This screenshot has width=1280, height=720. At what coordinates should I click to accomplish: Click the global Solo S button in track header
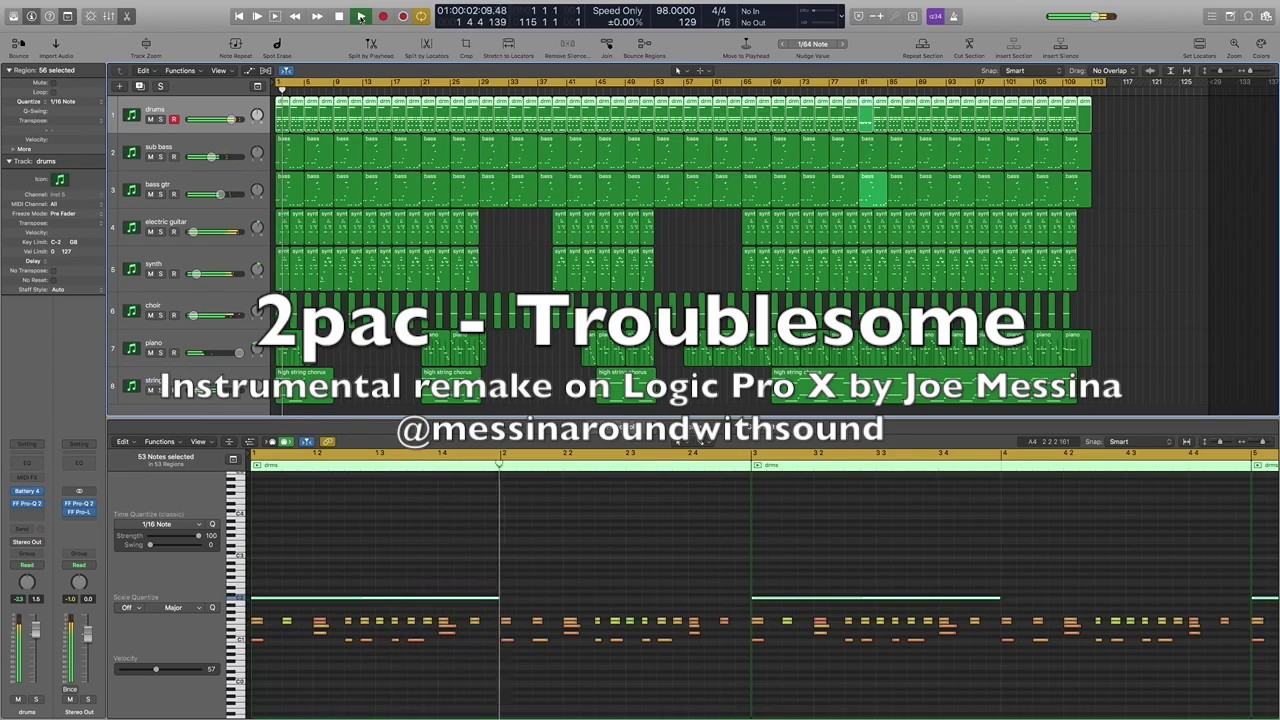point(160,86)
